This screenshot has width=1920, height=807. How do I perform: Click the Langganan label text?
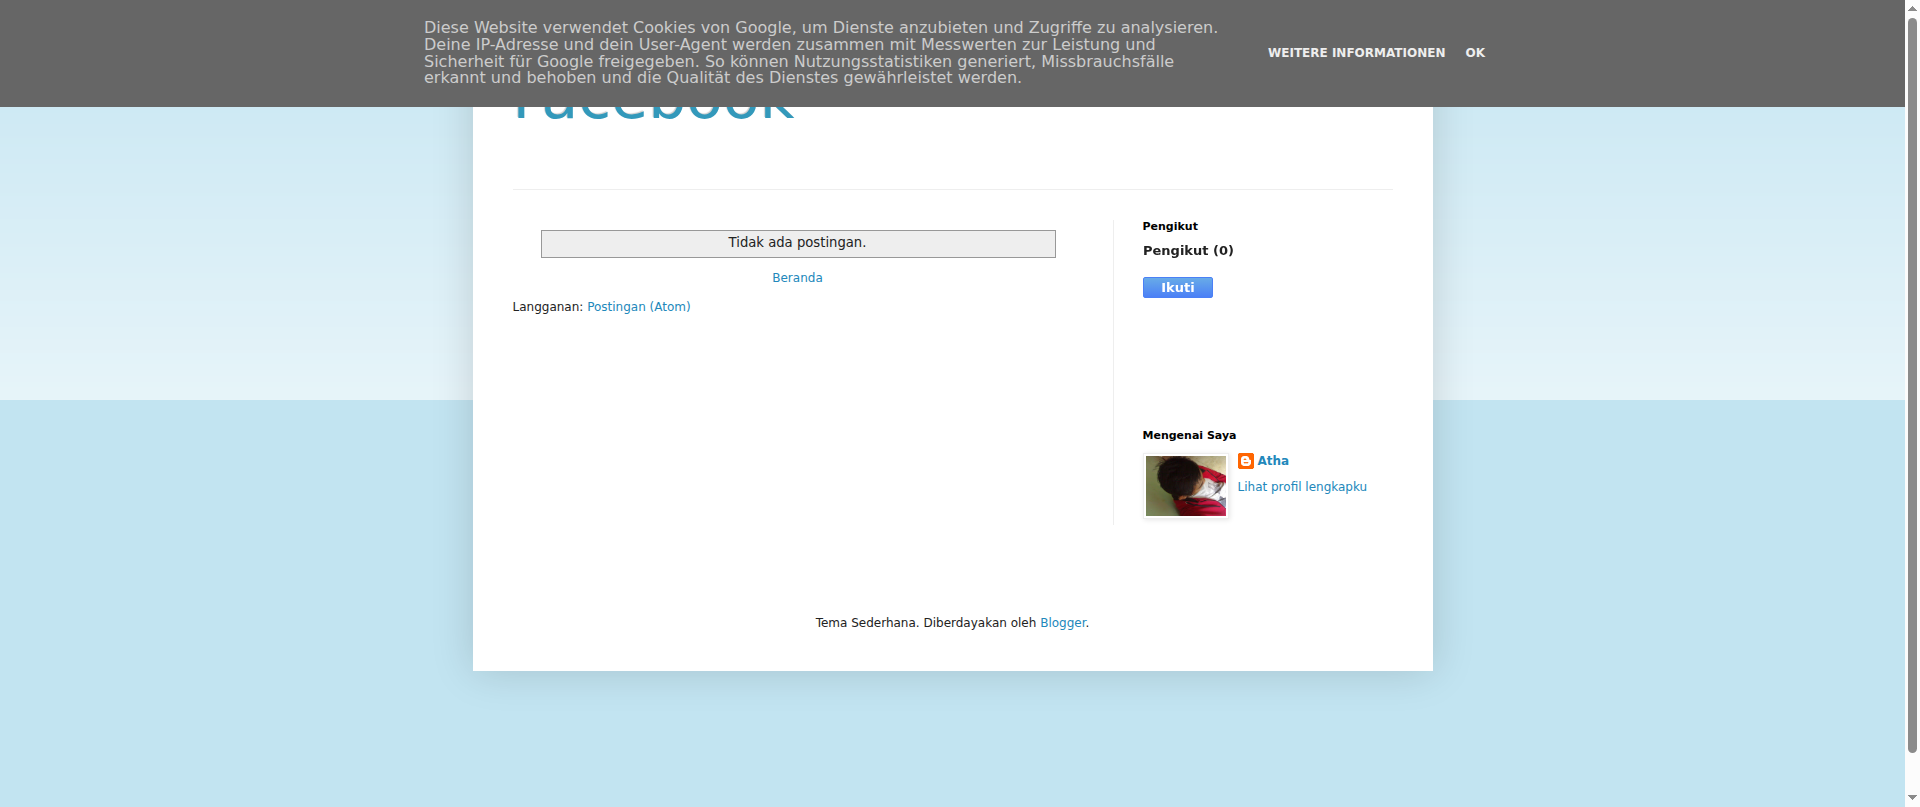tap(547, 307)
